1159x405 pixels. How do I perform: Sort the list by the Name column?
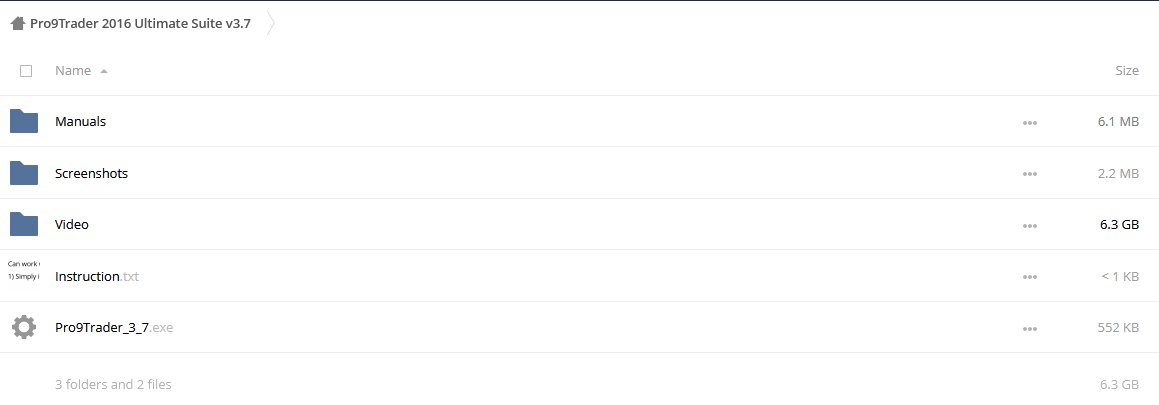click(73, 71)
